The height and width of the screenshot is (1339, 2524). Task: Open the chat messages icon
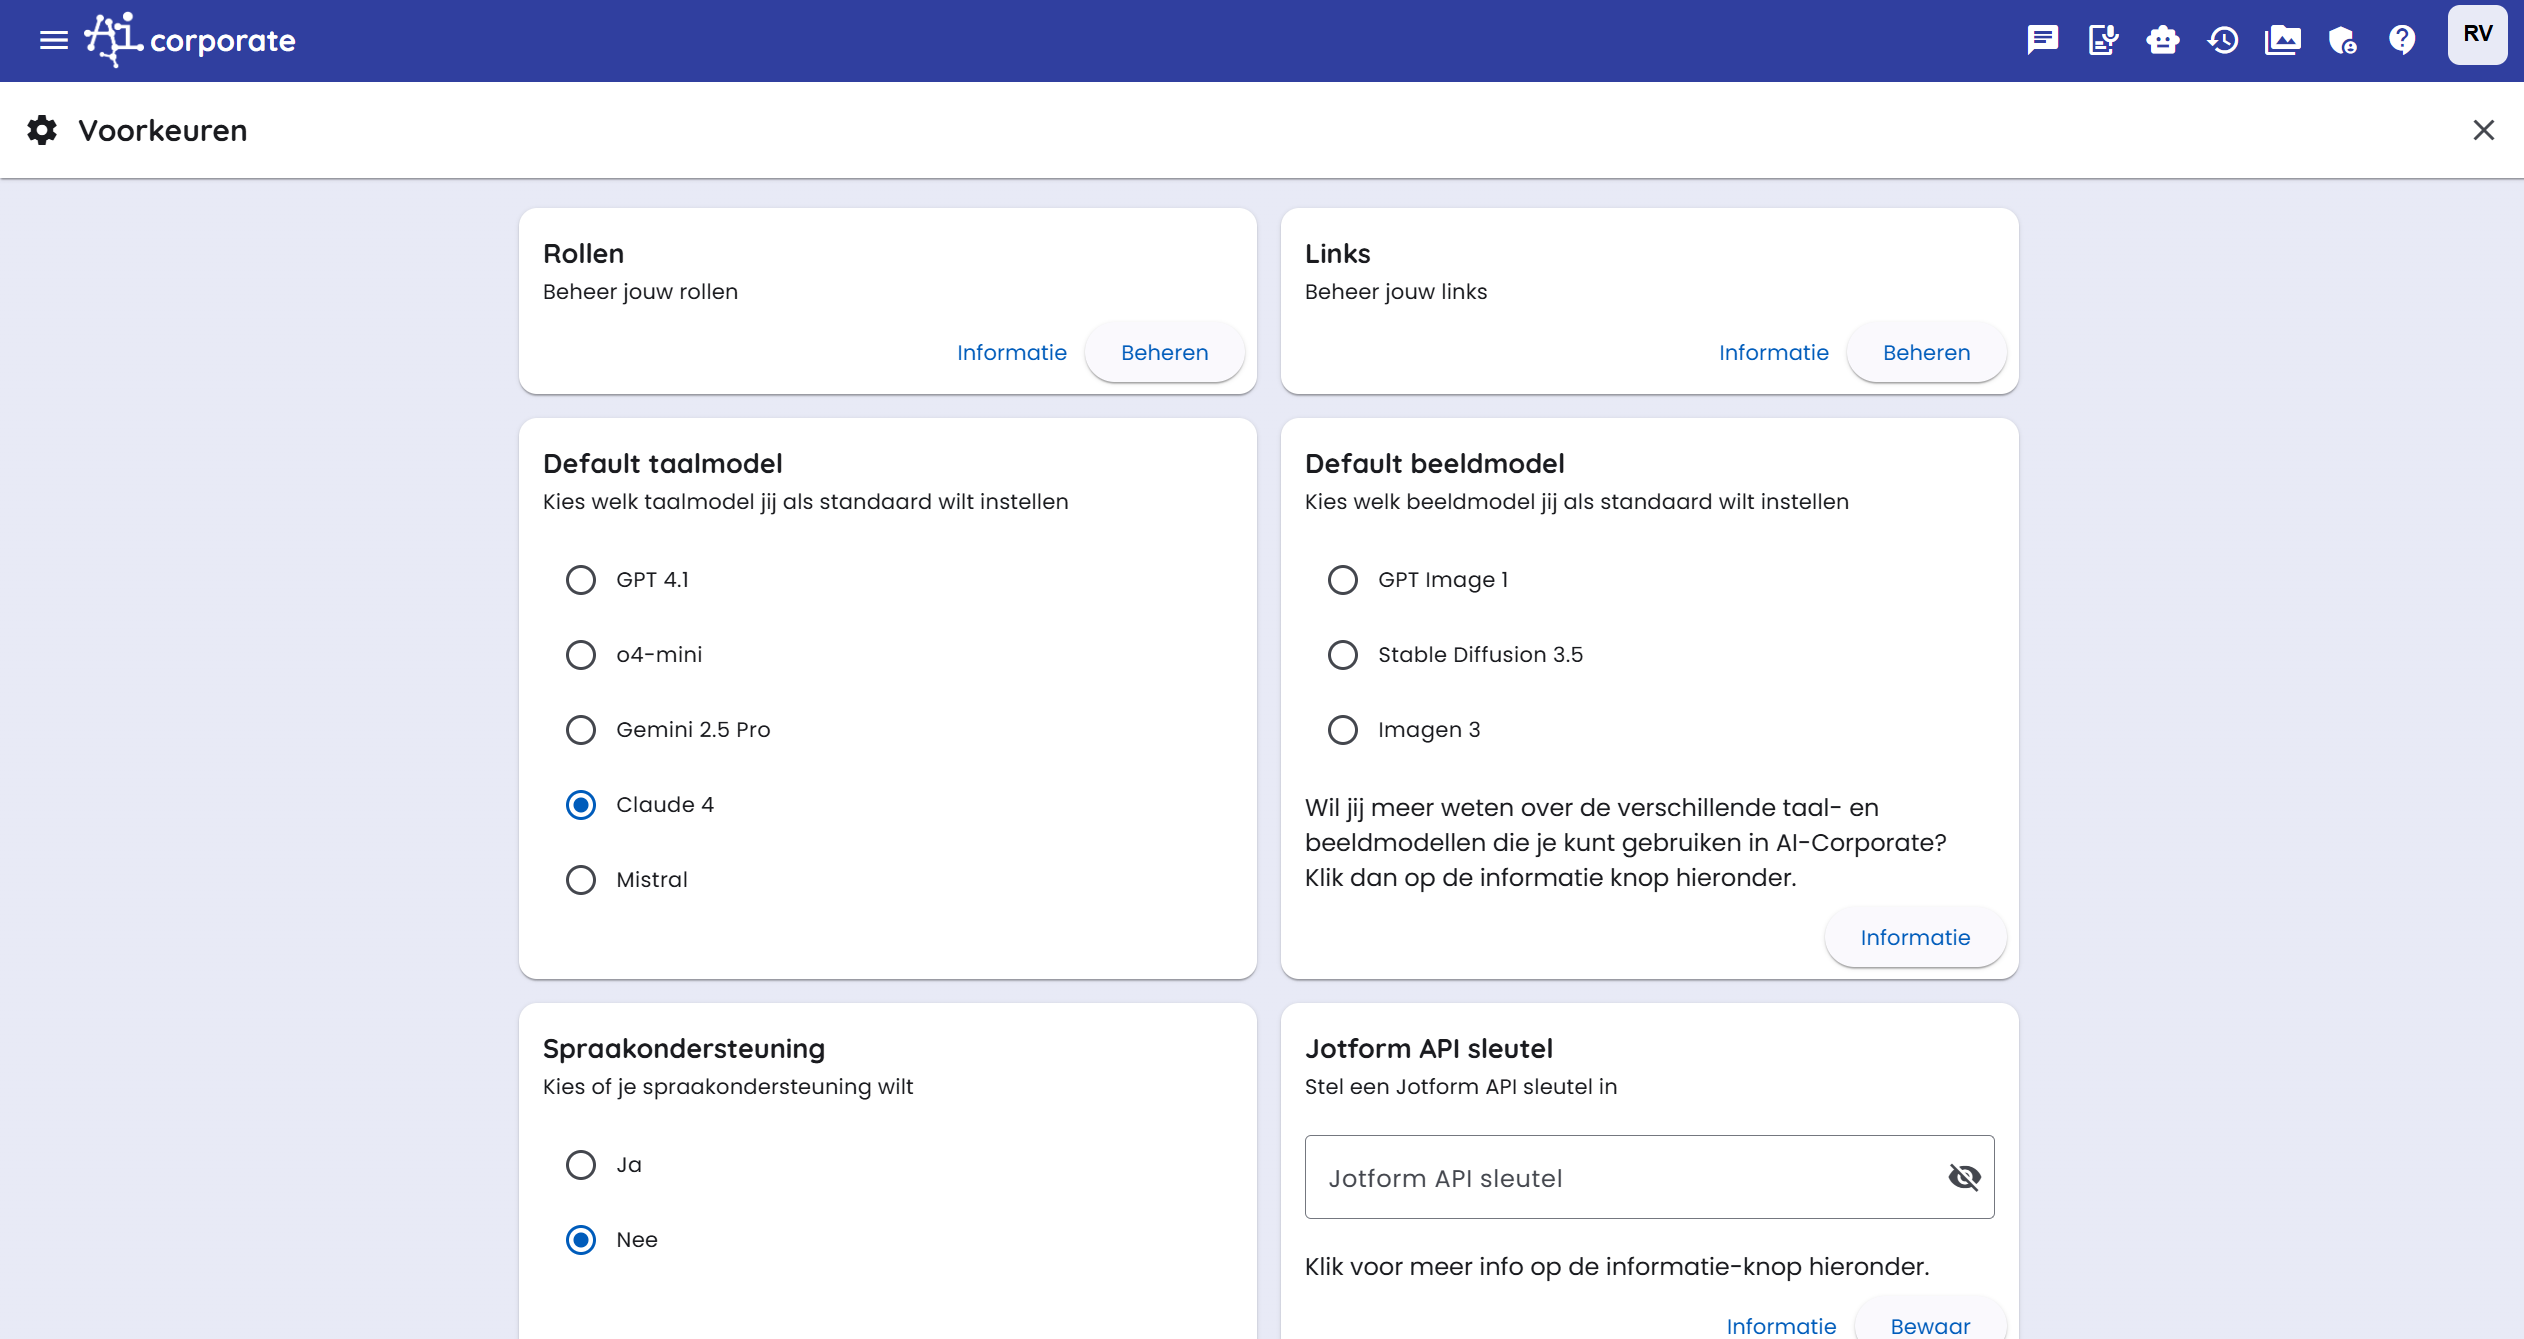[x=2042, y=40]
